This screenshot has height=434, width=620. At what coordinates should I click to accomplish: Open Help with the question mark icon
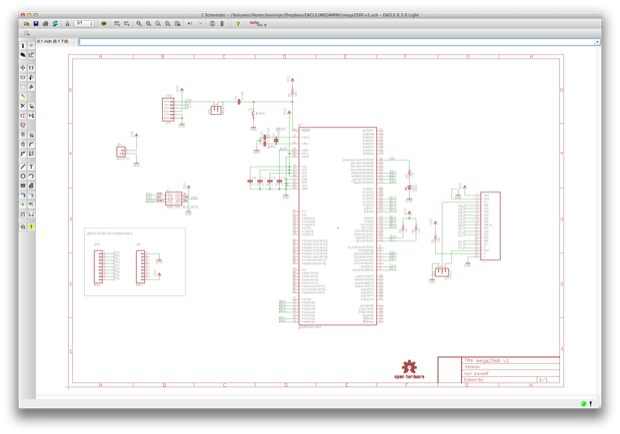tap(238, 24)
